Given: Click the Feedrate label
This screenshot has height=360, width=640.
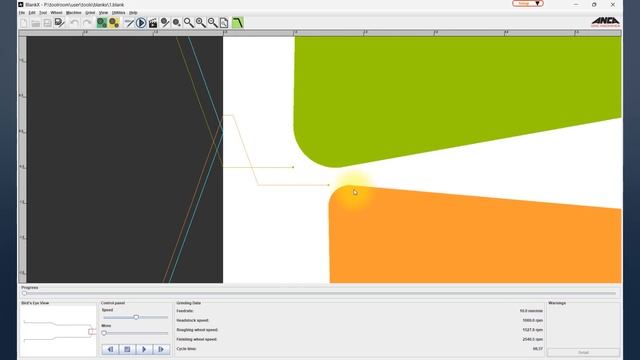Looking at the screenshot, I should 185,311.
